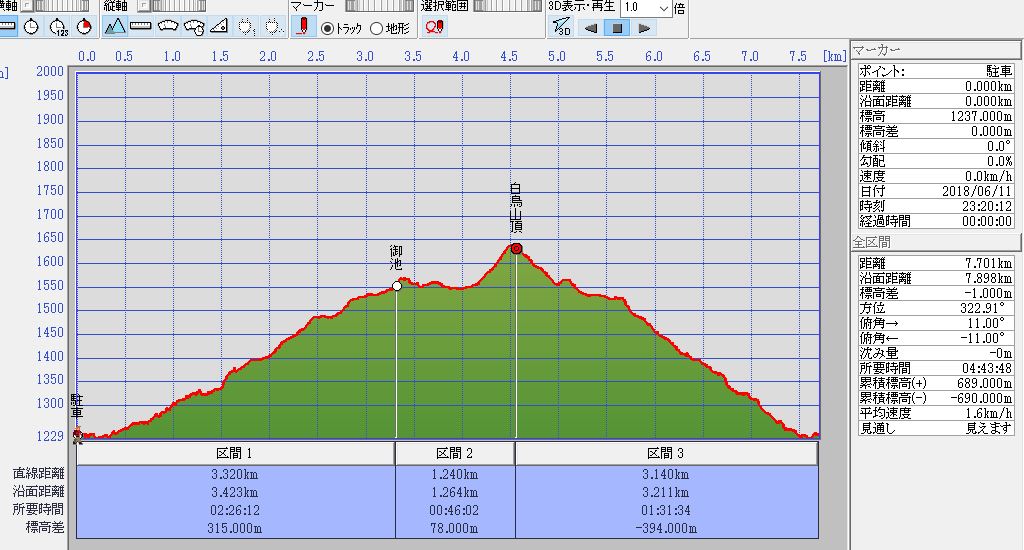Select the 区間 3 column header
This screenshot has height=550, width=1024.
click(667, 453)
